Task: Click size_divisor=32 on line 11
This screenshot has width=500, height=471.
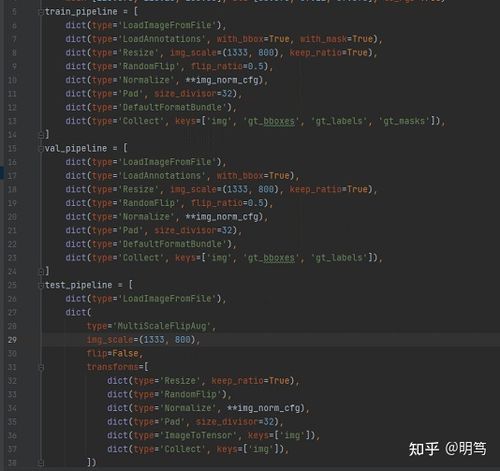Action: point(193,94)
